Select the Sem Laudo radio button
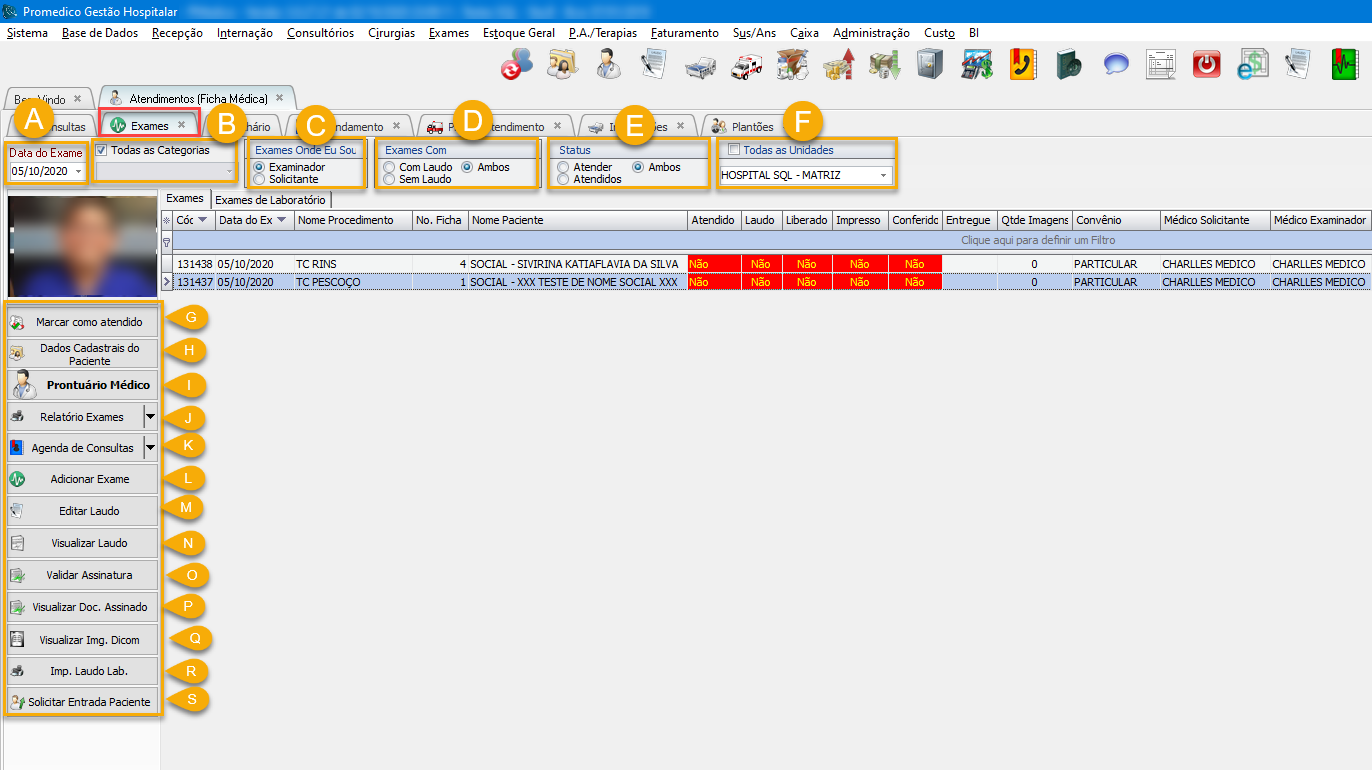This screenshot has height=770, width=1372. (390, 179)
